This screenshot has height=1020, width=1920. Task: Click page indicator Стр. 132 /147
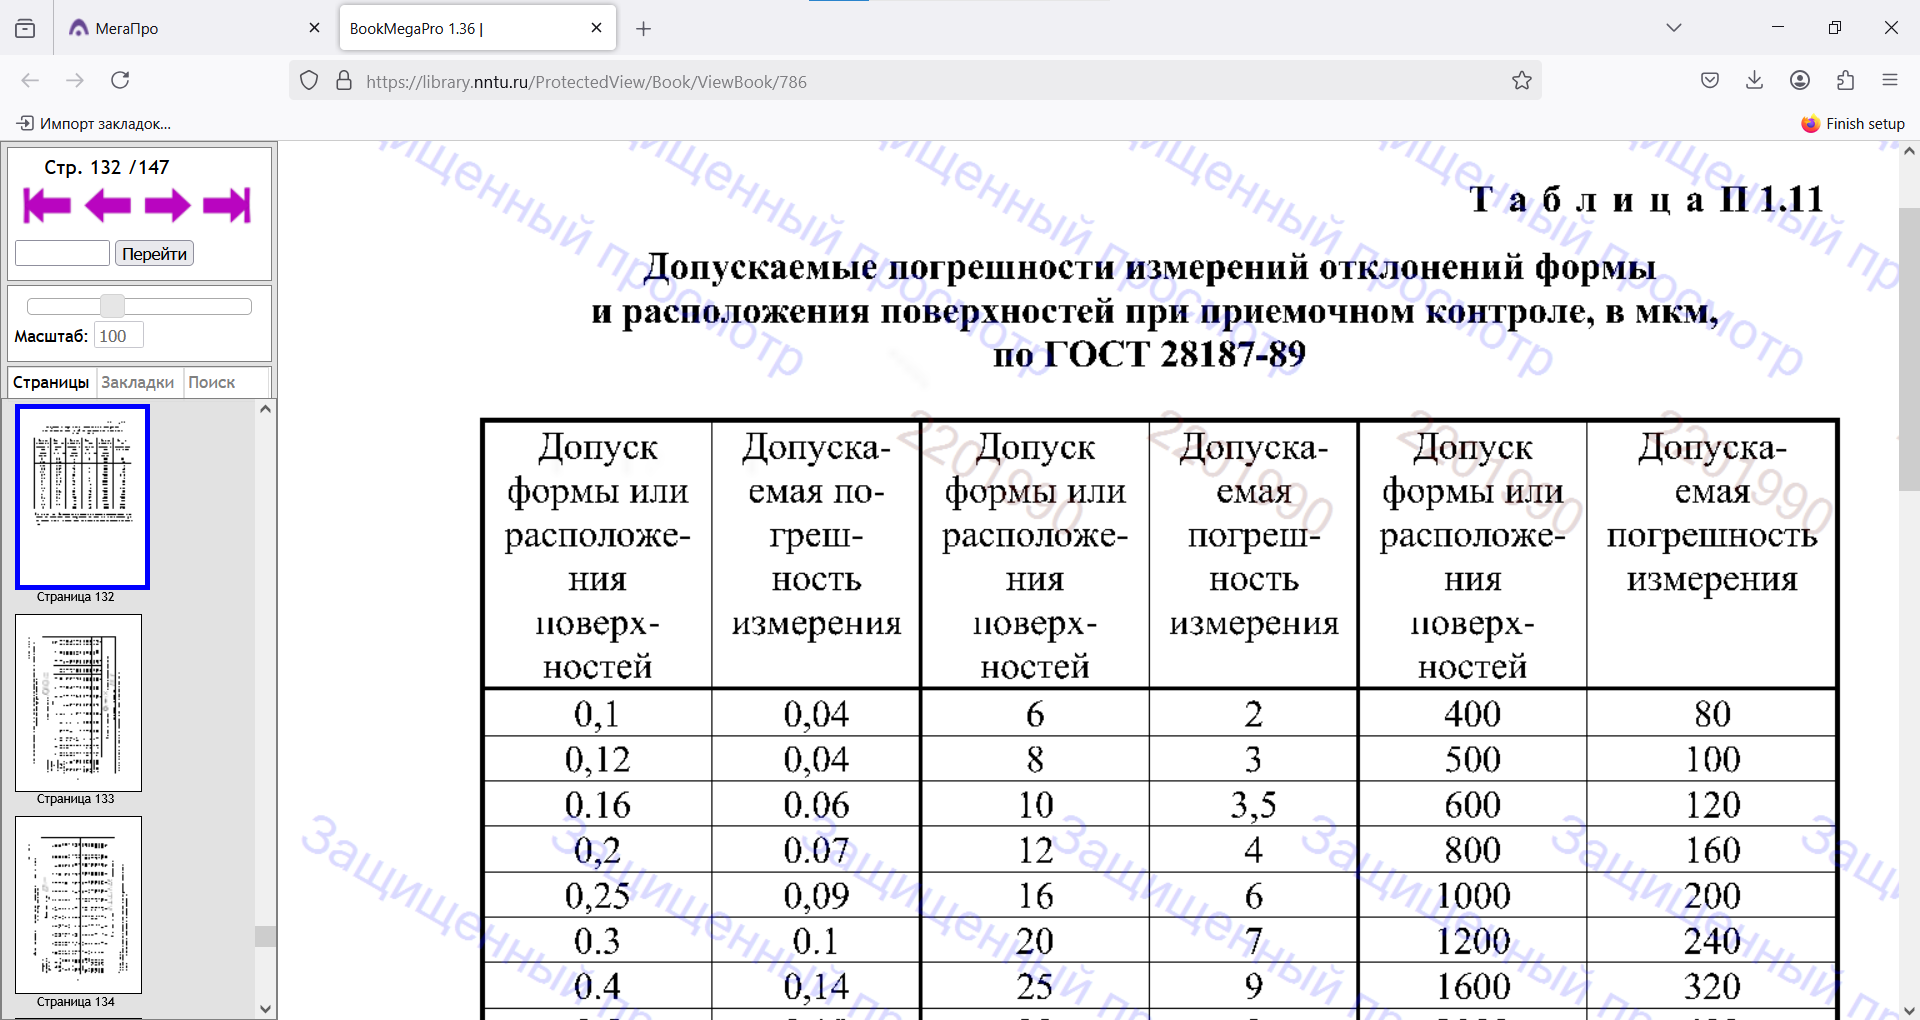pos(107,167)
